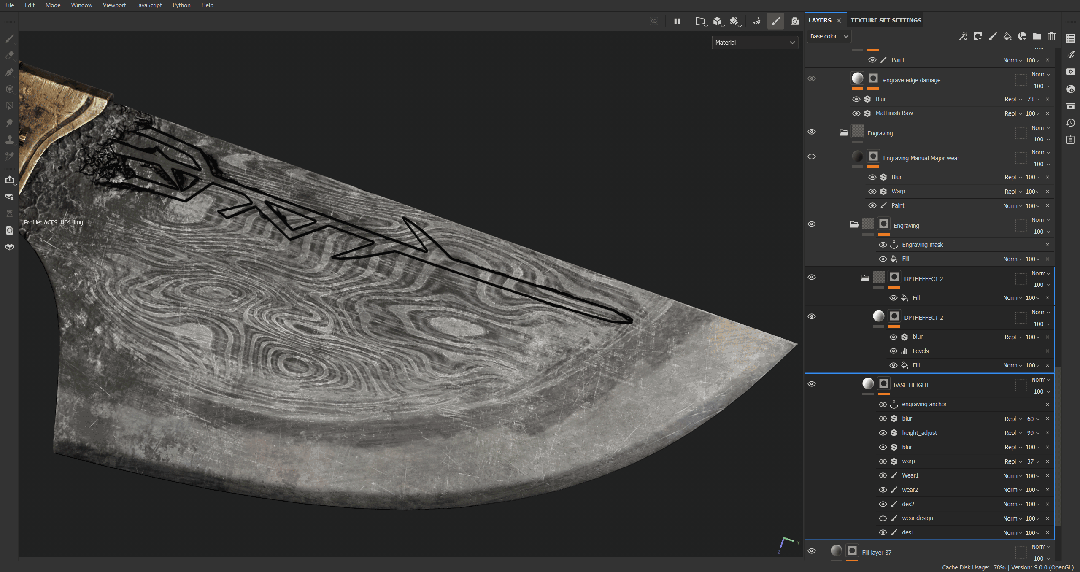Remove the engraving anchor point with X
The width and height of the screenshot is (1080, 572).
pyautogui.click(x=1048, y=405)
